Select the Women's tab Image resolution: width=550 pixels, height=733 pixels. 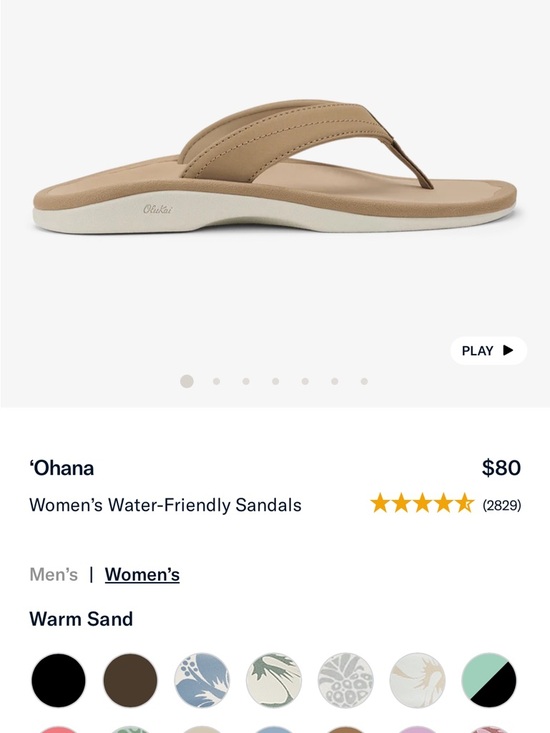point(142,575)
